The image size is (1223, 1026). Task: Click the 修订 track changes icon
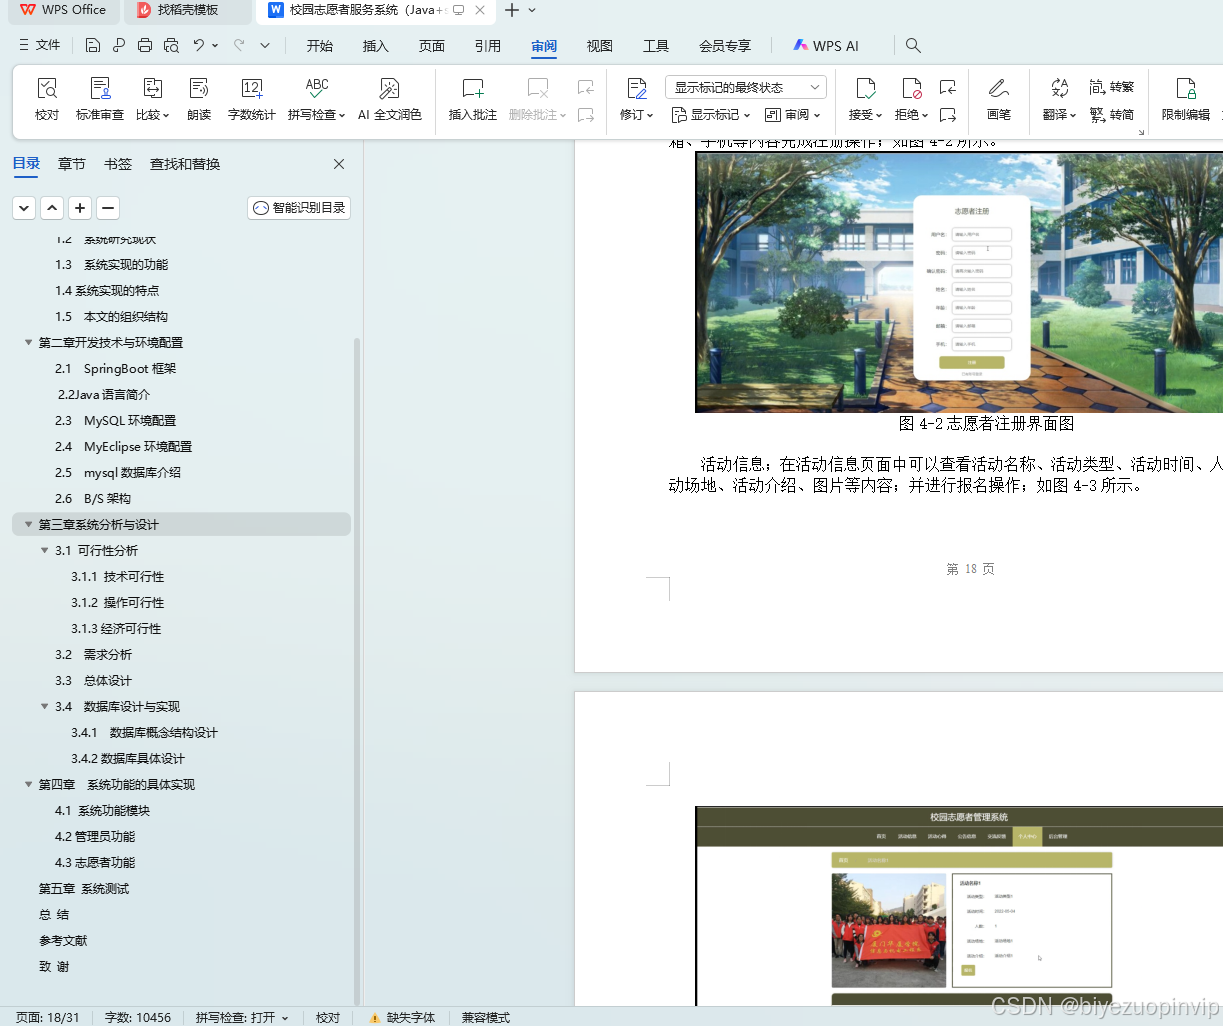[636, 88]
